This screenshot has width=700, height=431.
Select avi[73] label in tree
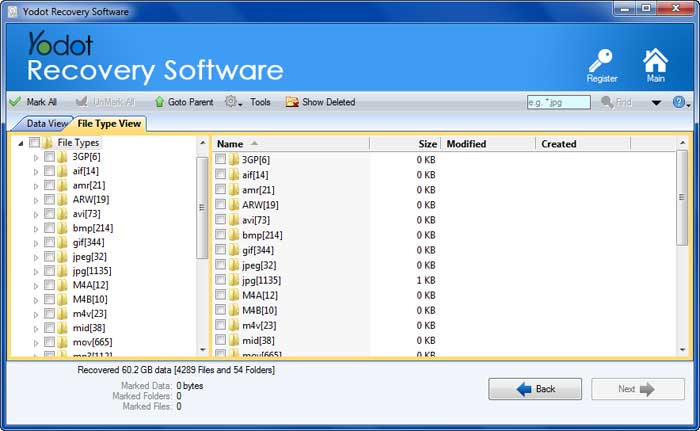click(x=86, y=214)
